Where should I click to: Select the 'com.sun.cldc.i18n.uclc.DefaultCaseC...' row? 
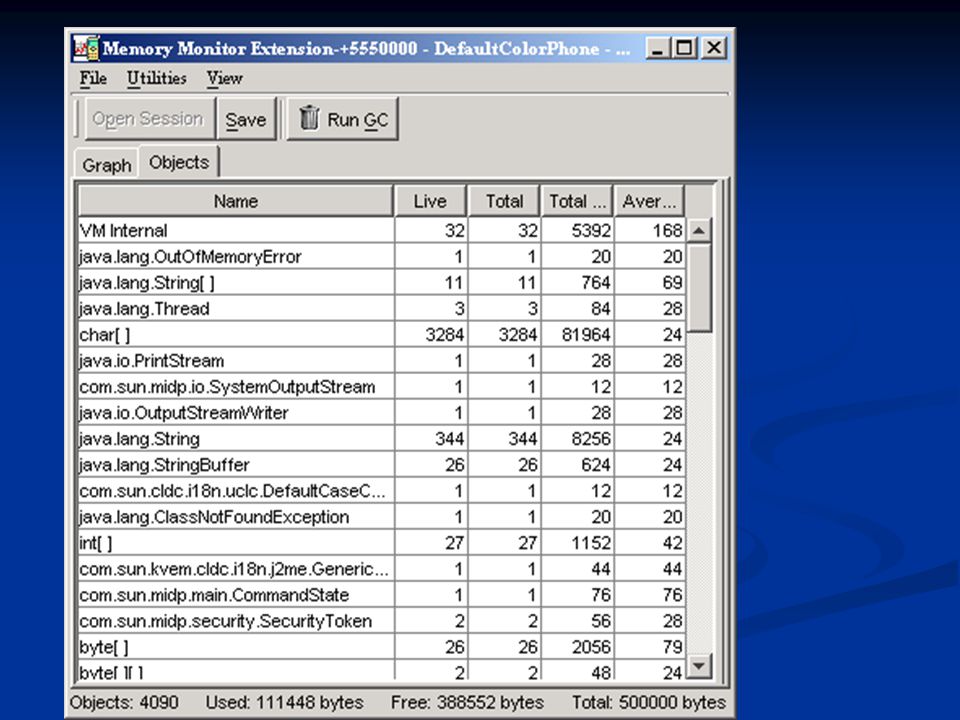tap(381, 491)
